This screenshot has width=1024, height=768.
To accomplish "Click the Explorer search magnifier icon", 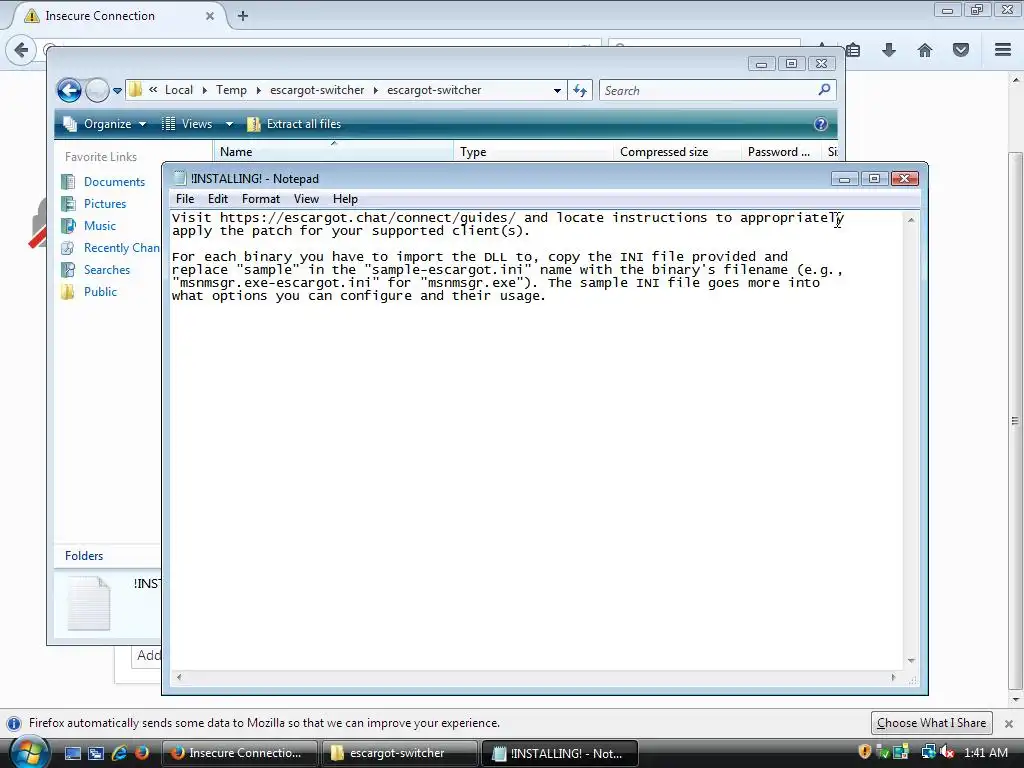I will pyautogui.click(x=824, y=89).
